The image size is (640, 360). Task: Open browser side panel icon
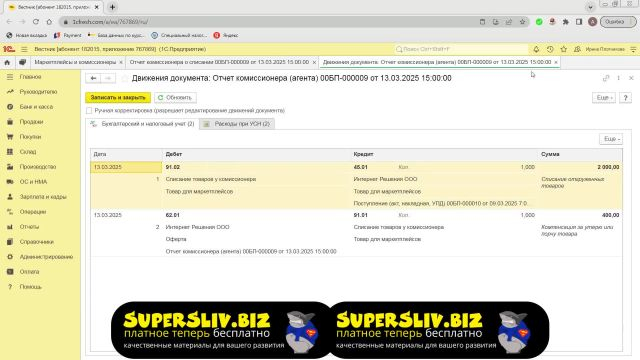point(579,22)
